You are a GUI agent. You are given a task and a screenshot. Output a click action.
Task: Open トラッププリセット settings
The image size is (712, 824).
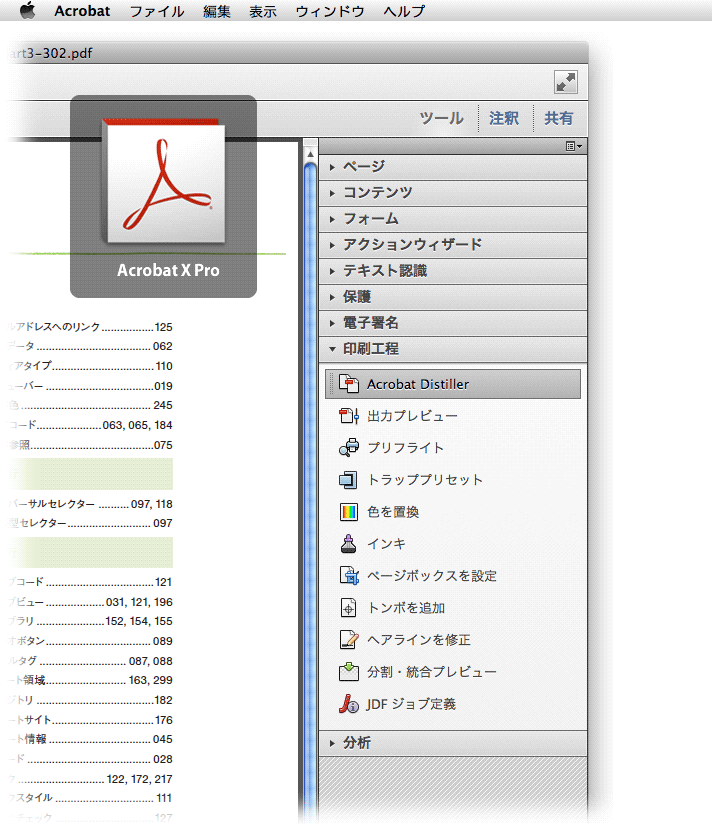pyautogui.click(x=411, y=480)
